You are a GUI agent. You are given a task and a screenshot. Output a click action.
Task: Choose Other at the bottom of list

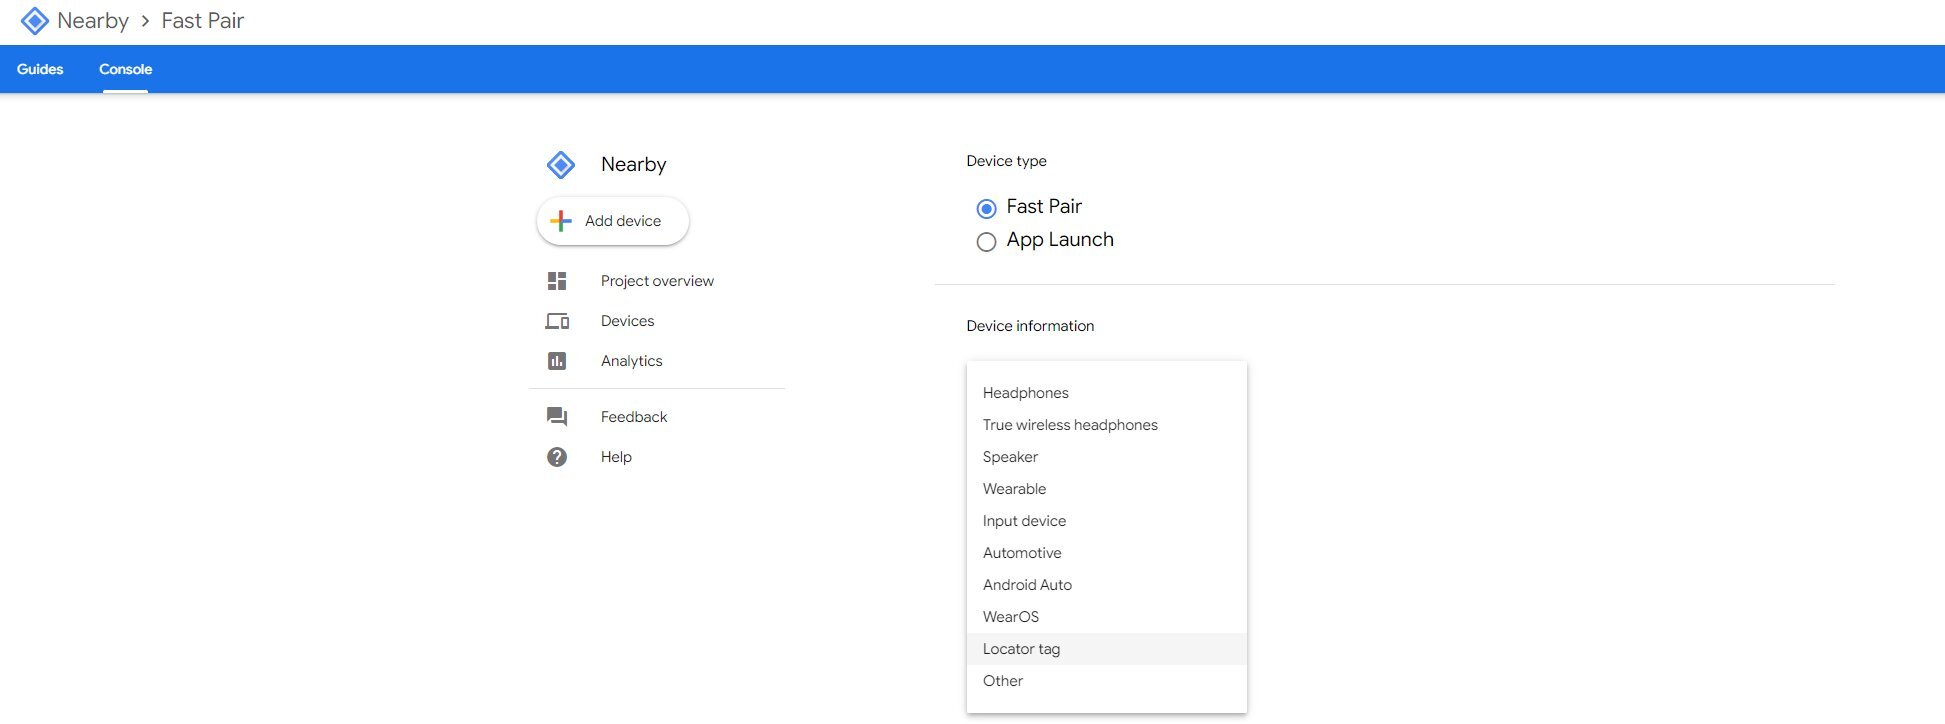point(1002,681)
